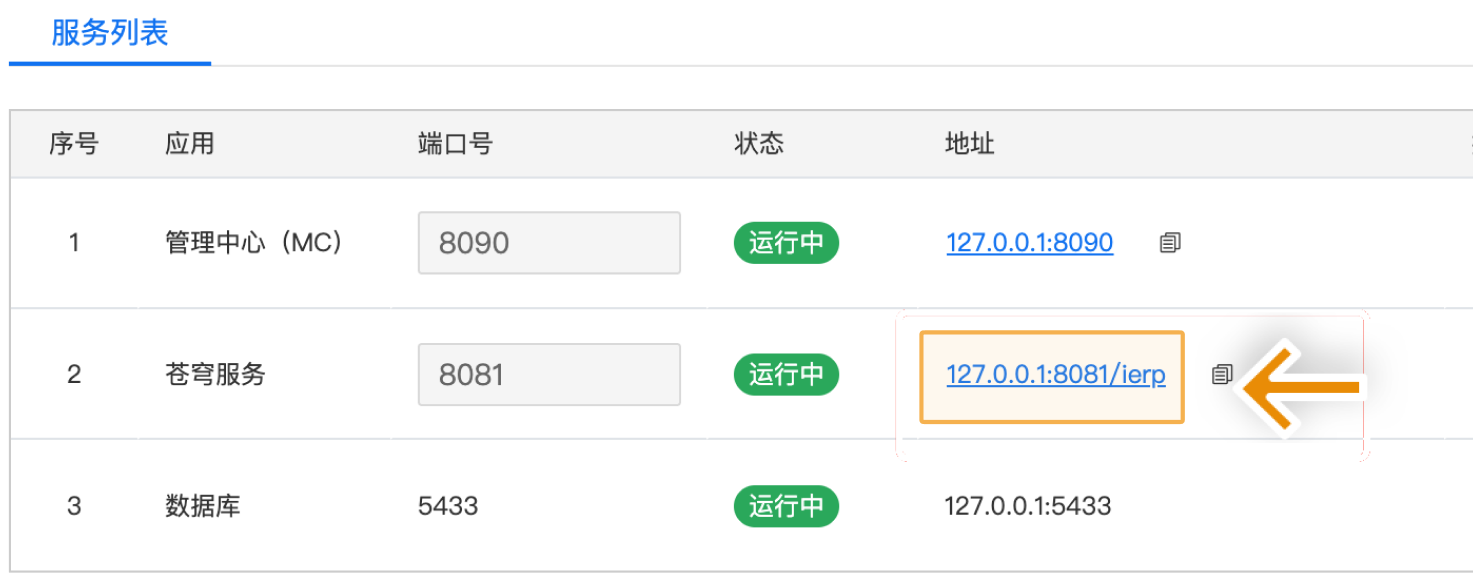Image resolution: width=1473 pixels, height=576 pixels.
Task: Click the 127.0.0.1:5433 database address
Action: coord(1027,506)
